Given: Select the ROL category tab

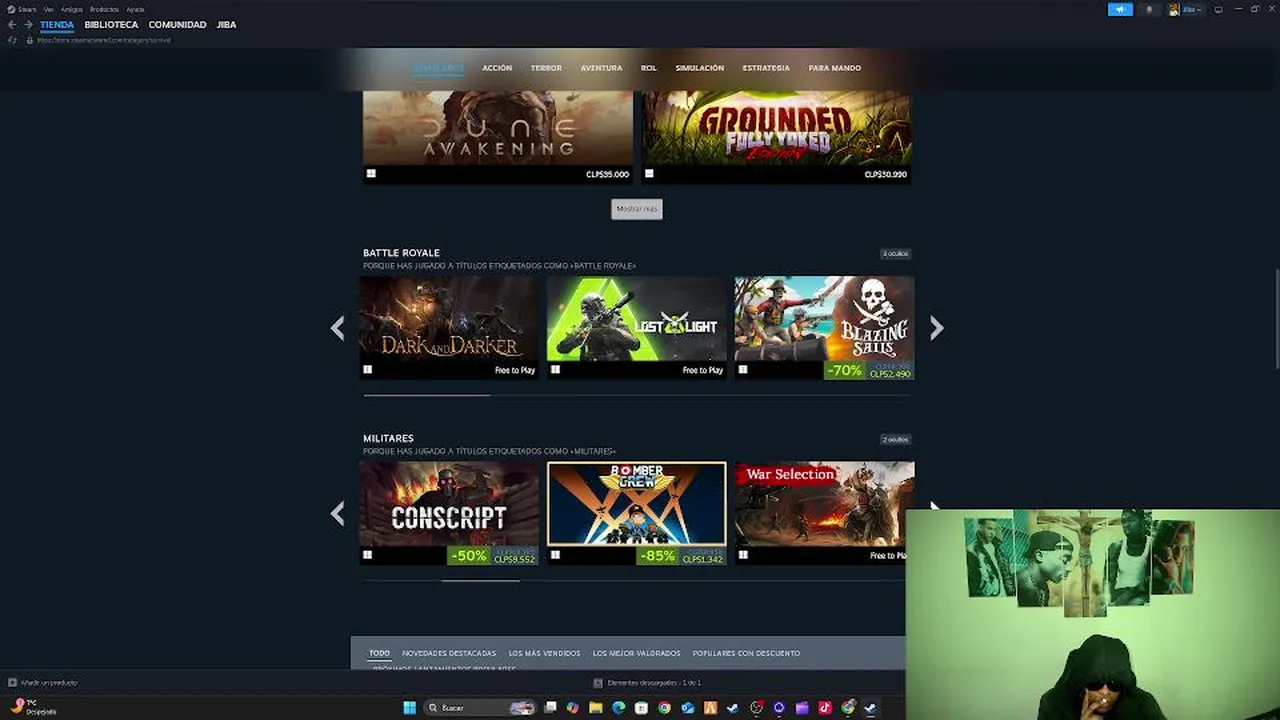Looking at the screenshot, I should [649, 68].
